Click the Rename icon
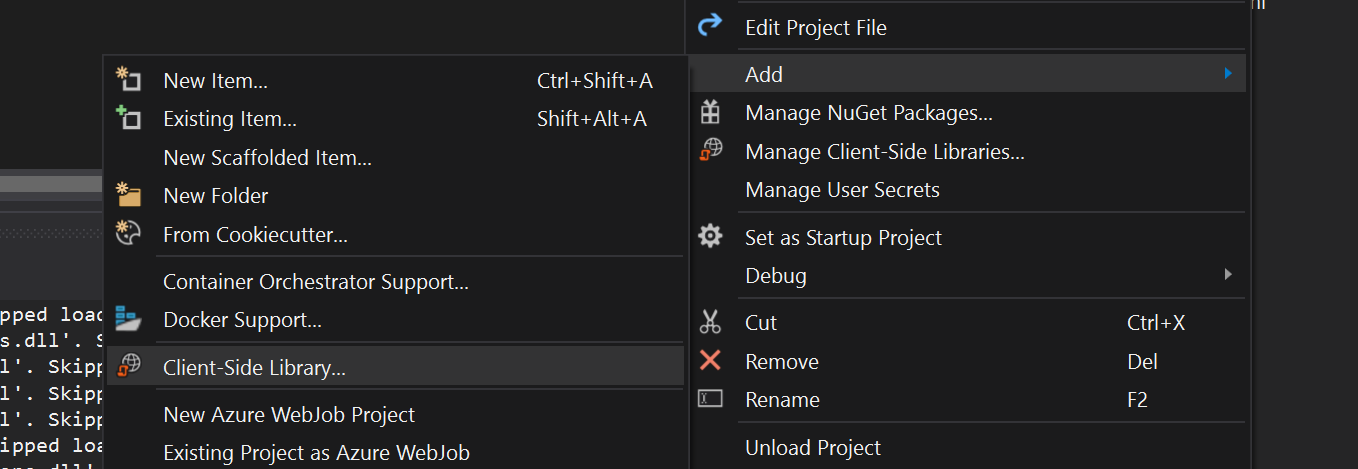Viewport: 1358px width, 469px height. coord(709,399)
